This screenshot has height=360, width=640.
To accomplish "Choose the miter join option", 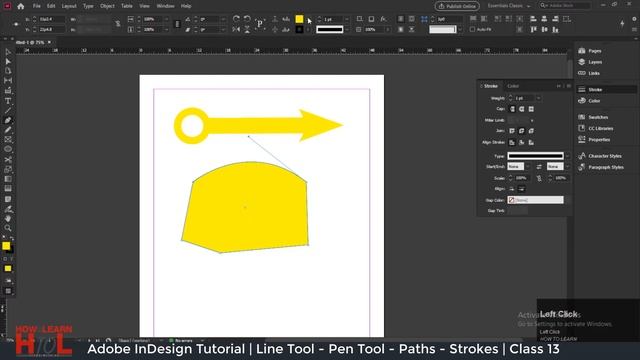I will tap(512, 131).
